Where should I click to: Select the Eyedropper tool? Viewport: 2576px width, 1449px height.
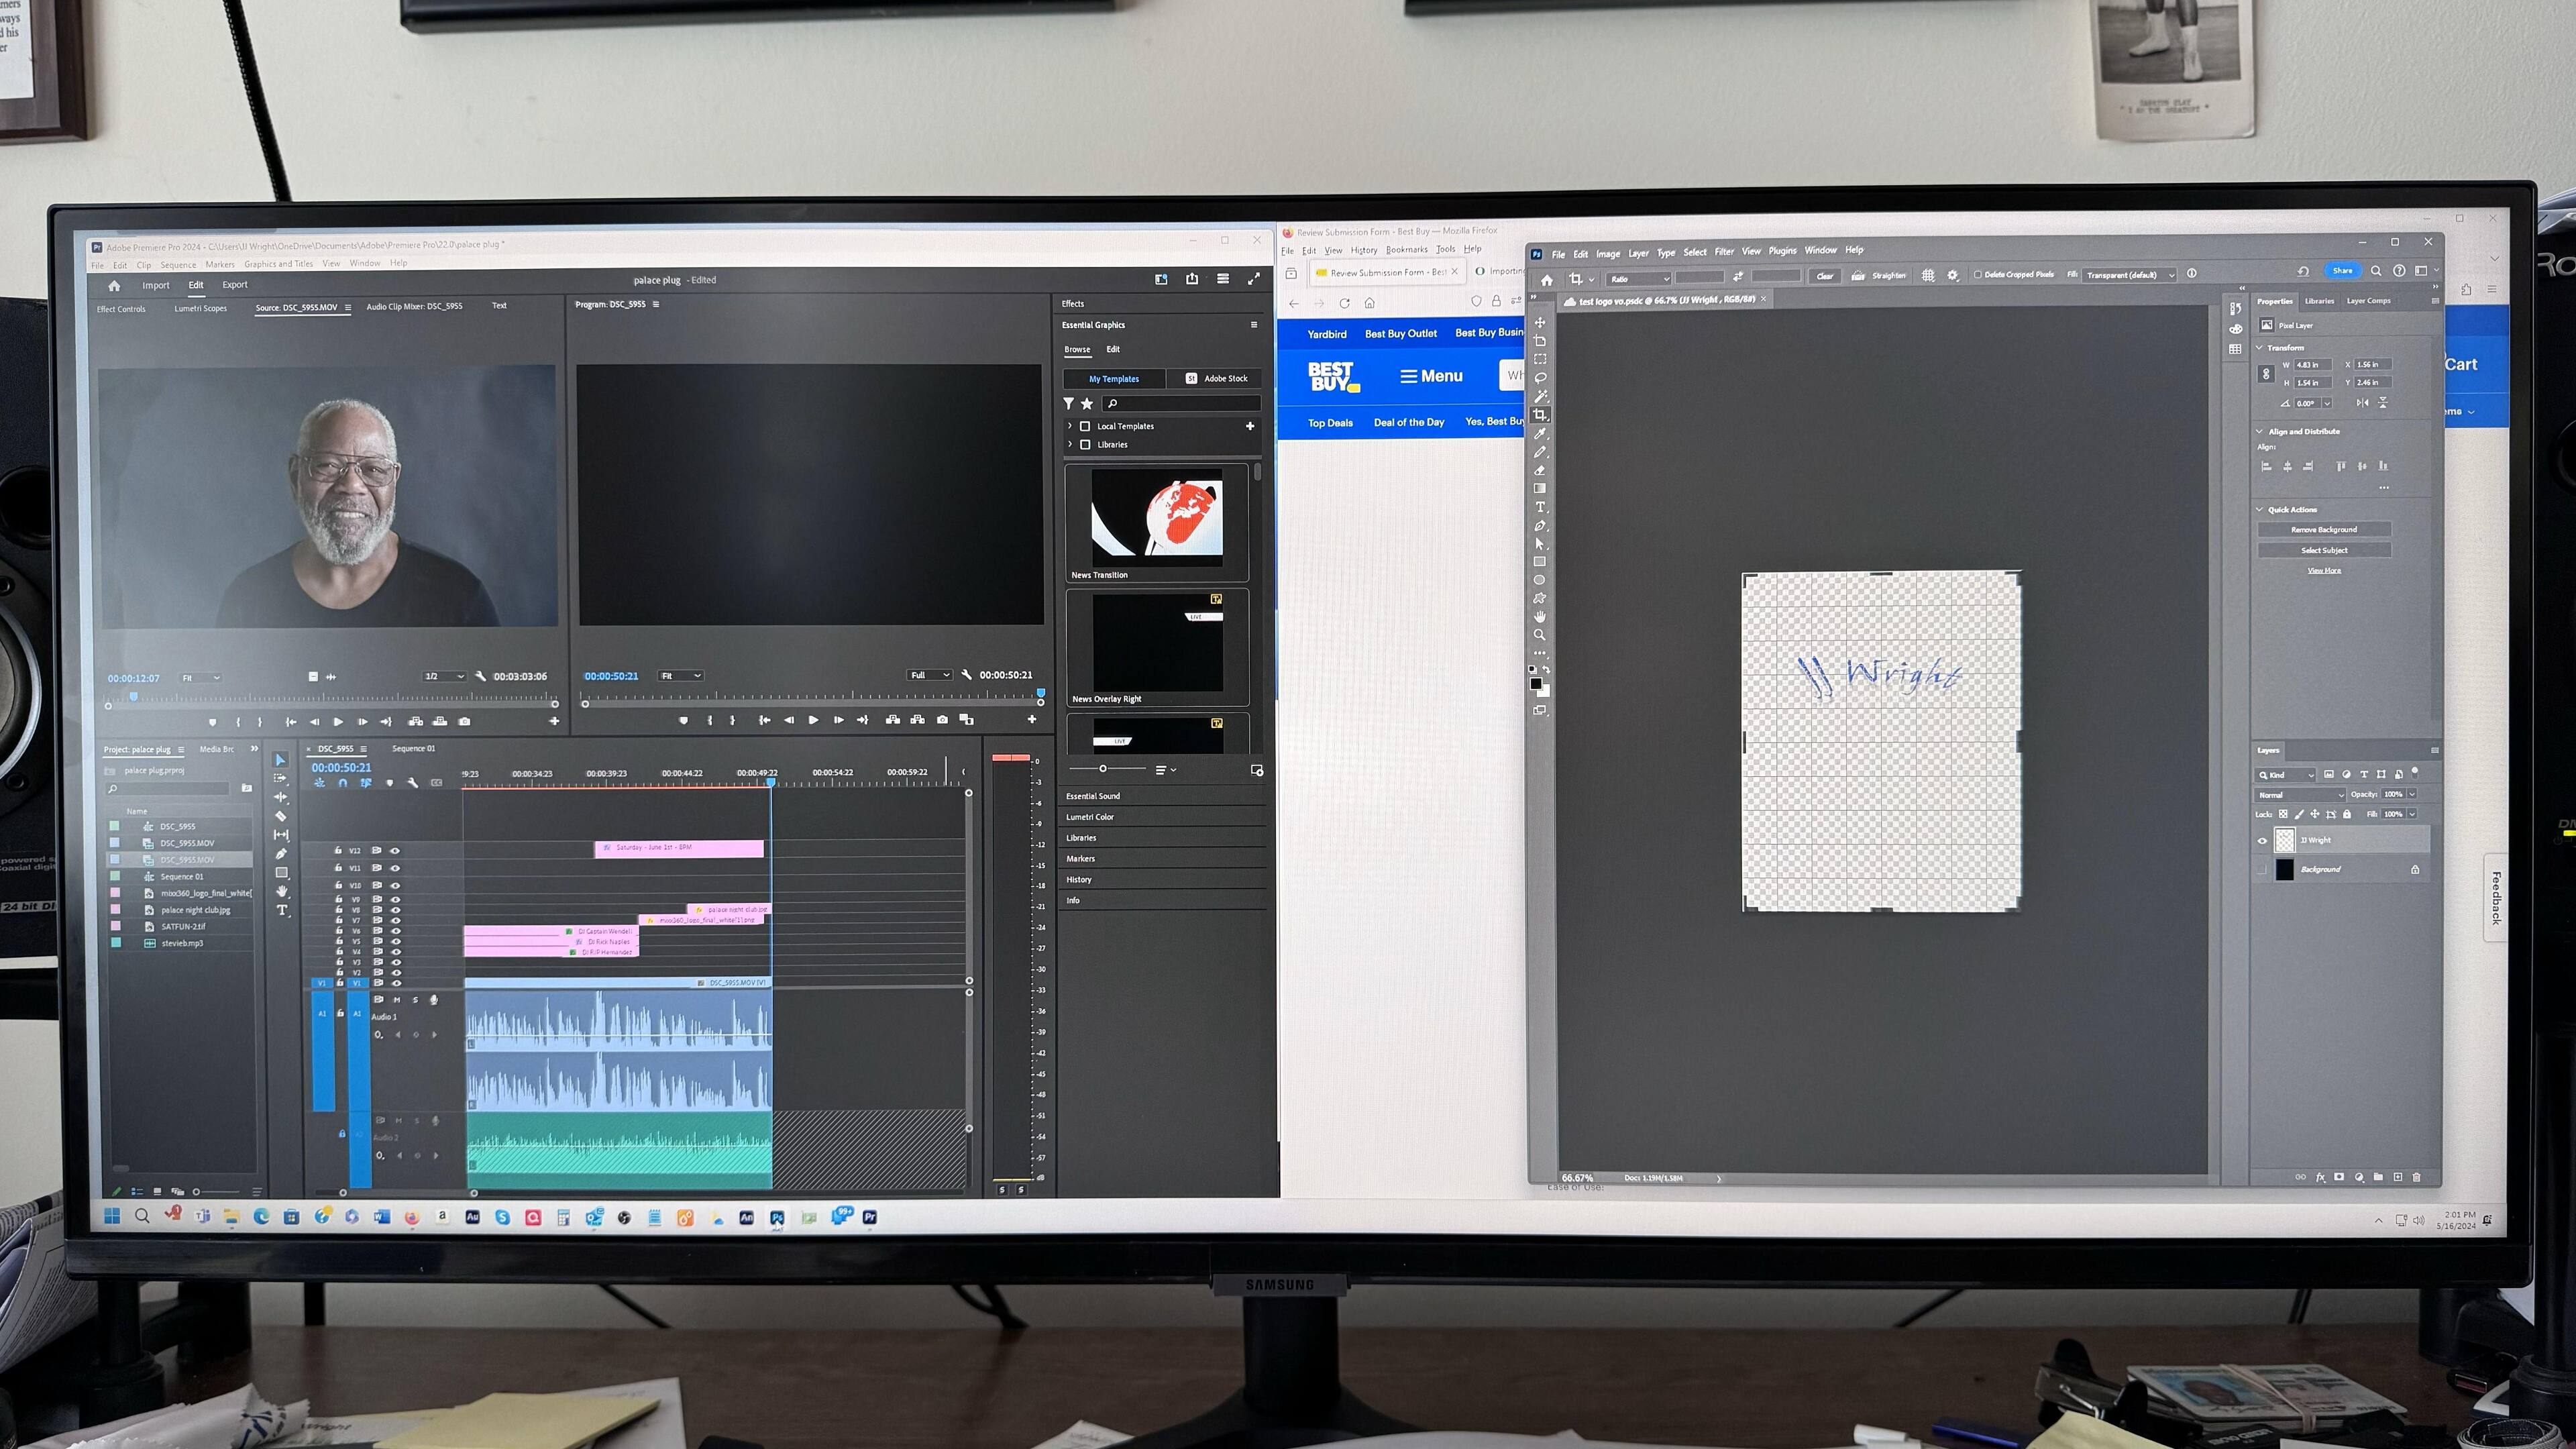1540,434
